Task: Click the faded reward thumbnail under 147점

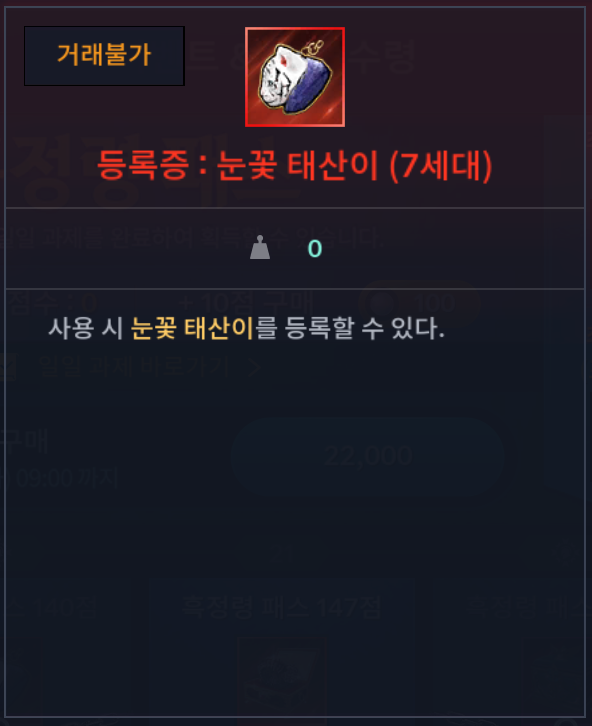Action: pyautogui.click(x=281, y=677)
